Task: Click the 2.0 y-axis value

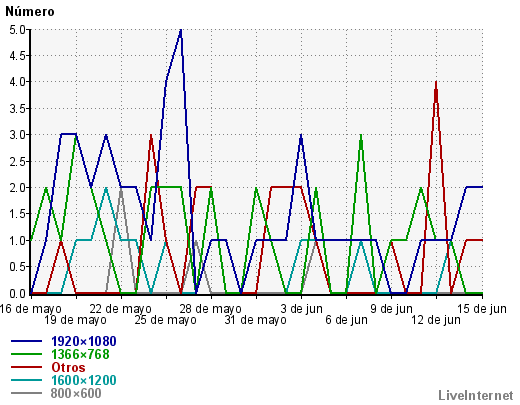Action: (17, 187)
